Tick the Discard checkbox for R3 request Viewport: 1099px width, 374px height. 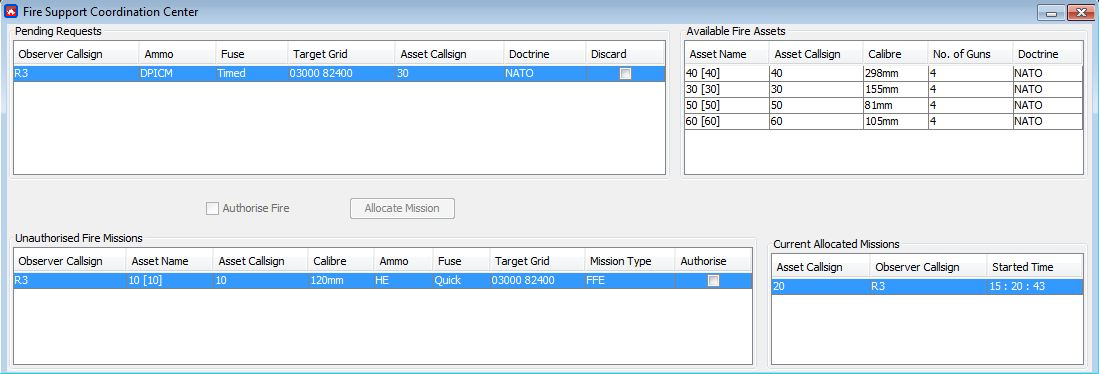[625, 74]
